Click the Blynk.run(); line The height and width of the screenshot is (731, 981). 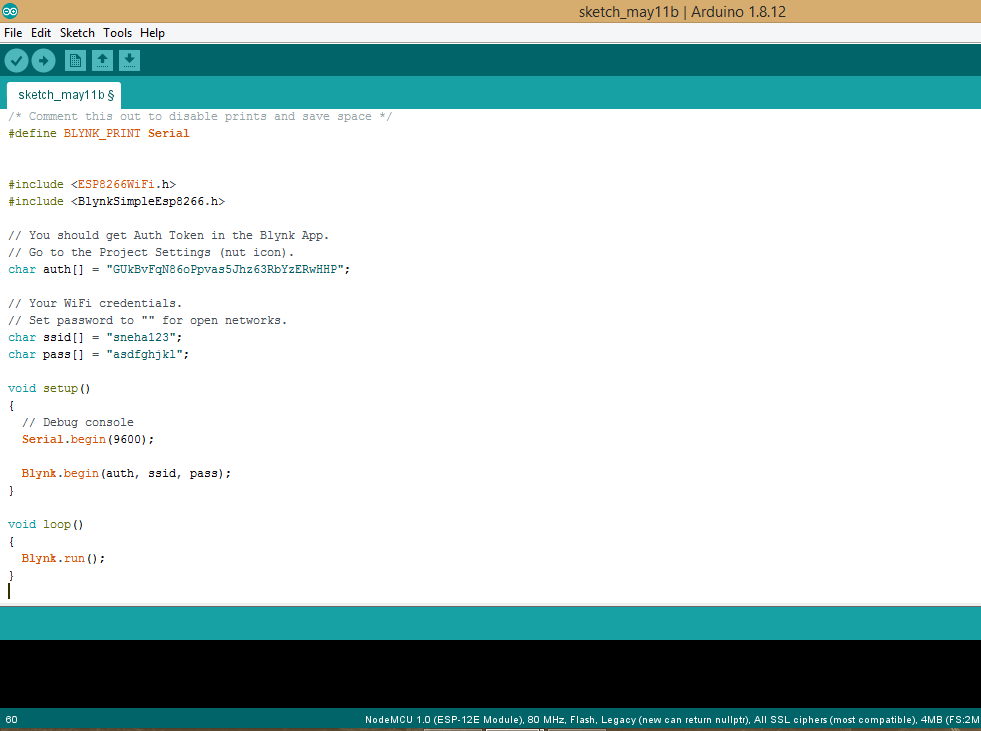pyautogui.click(x=63, y=558)
